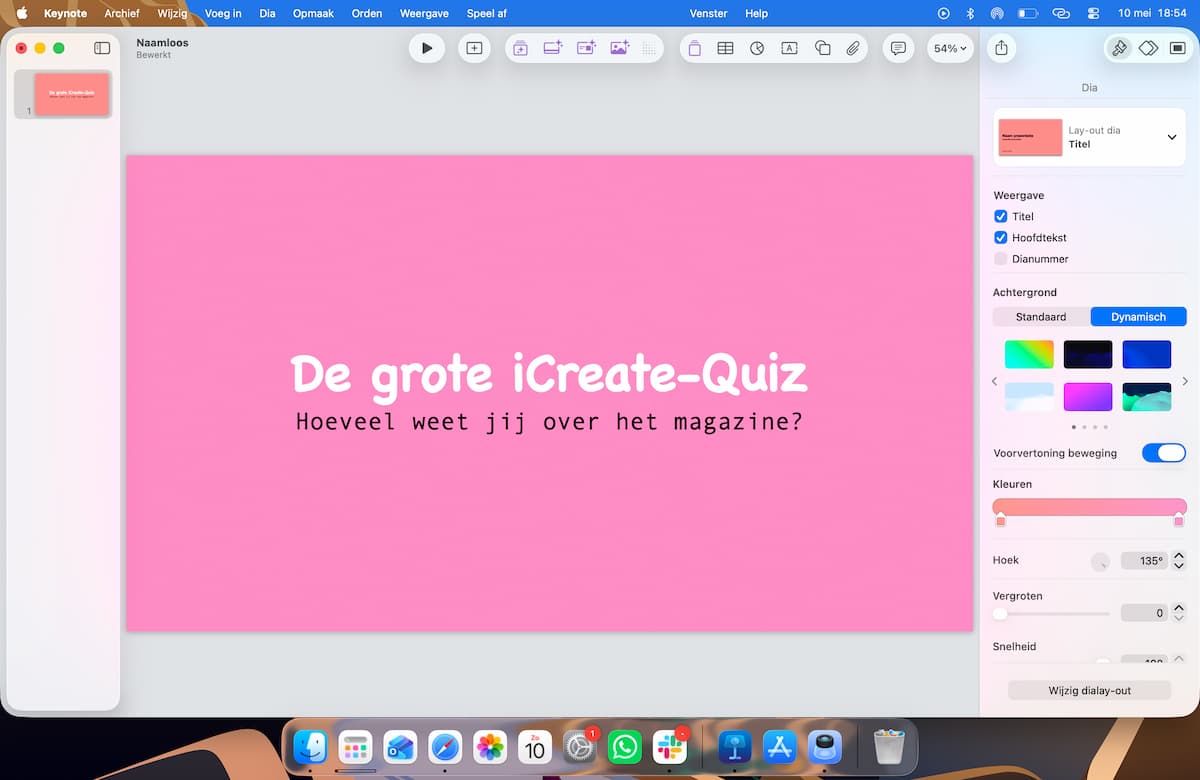
Task: Open the Opmaak menu
Action: pos(313,13)
